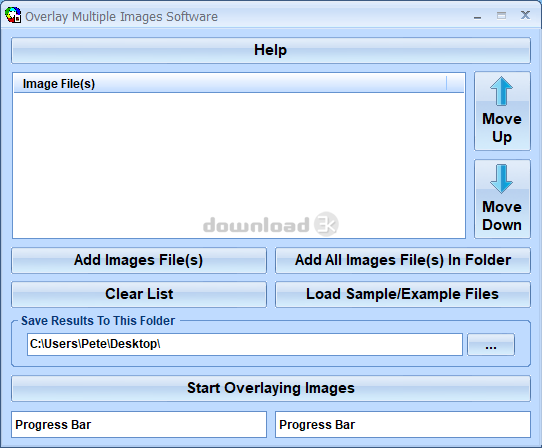Browse for save folder with ellipsis button

tap(491, 345)
